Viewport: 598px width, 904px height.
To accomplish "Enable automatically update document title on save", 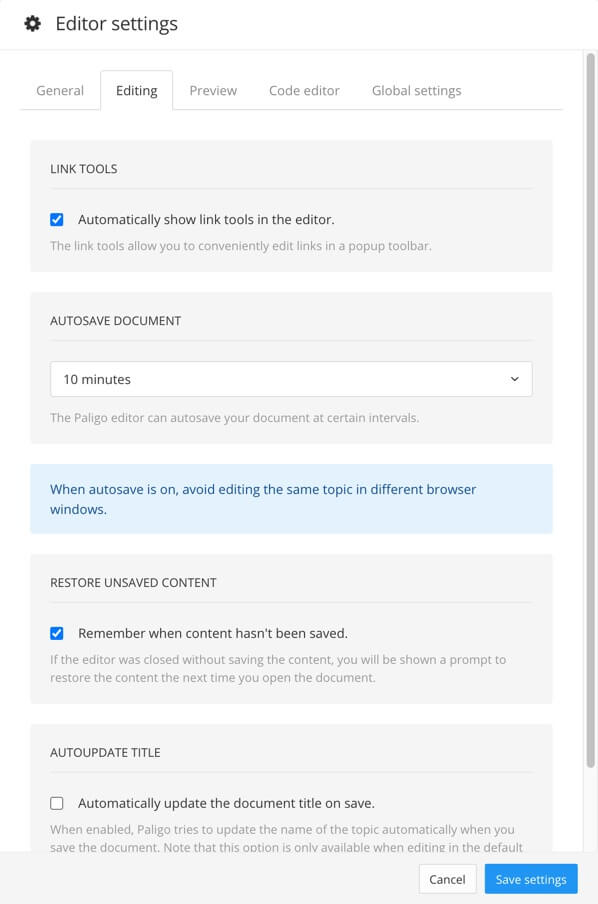I will [57, 803].
